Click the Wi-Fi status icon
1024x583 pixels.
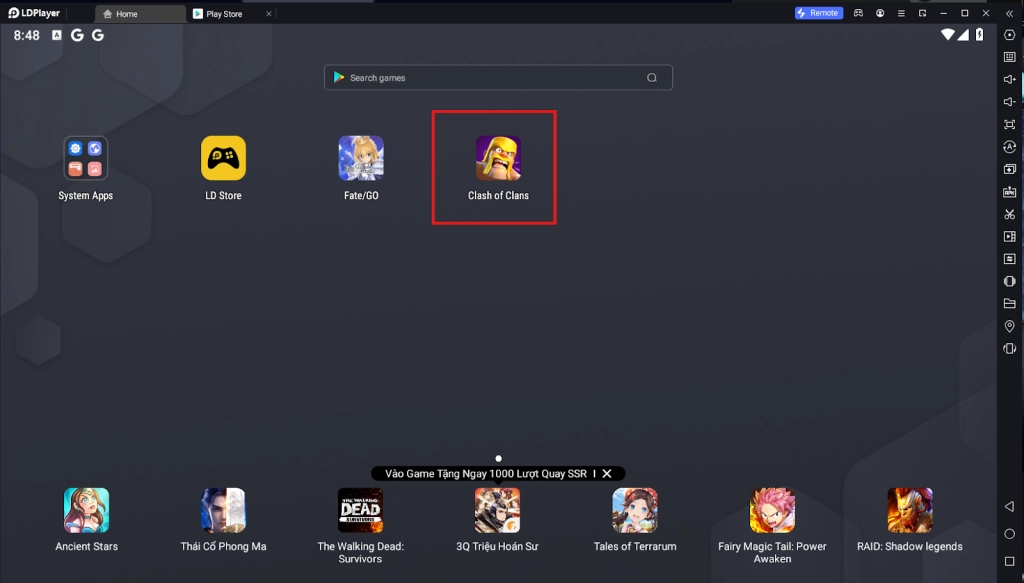(x=948, y=35)
